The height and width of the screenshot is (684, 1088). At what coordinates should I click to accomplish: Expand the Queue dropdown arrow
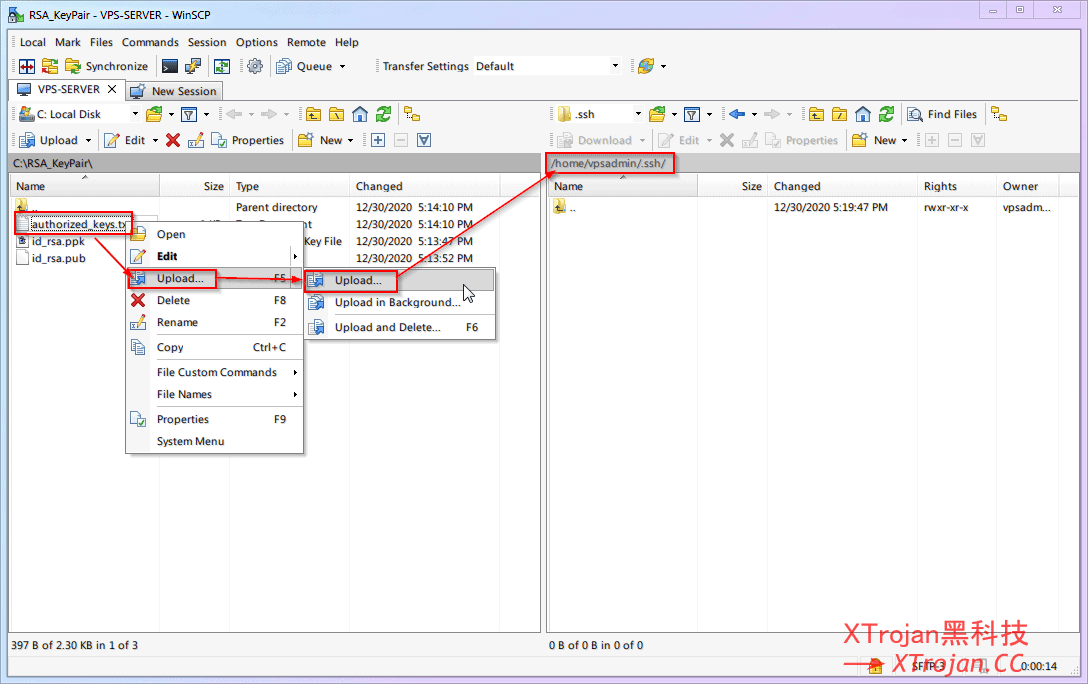coord(342,67)
